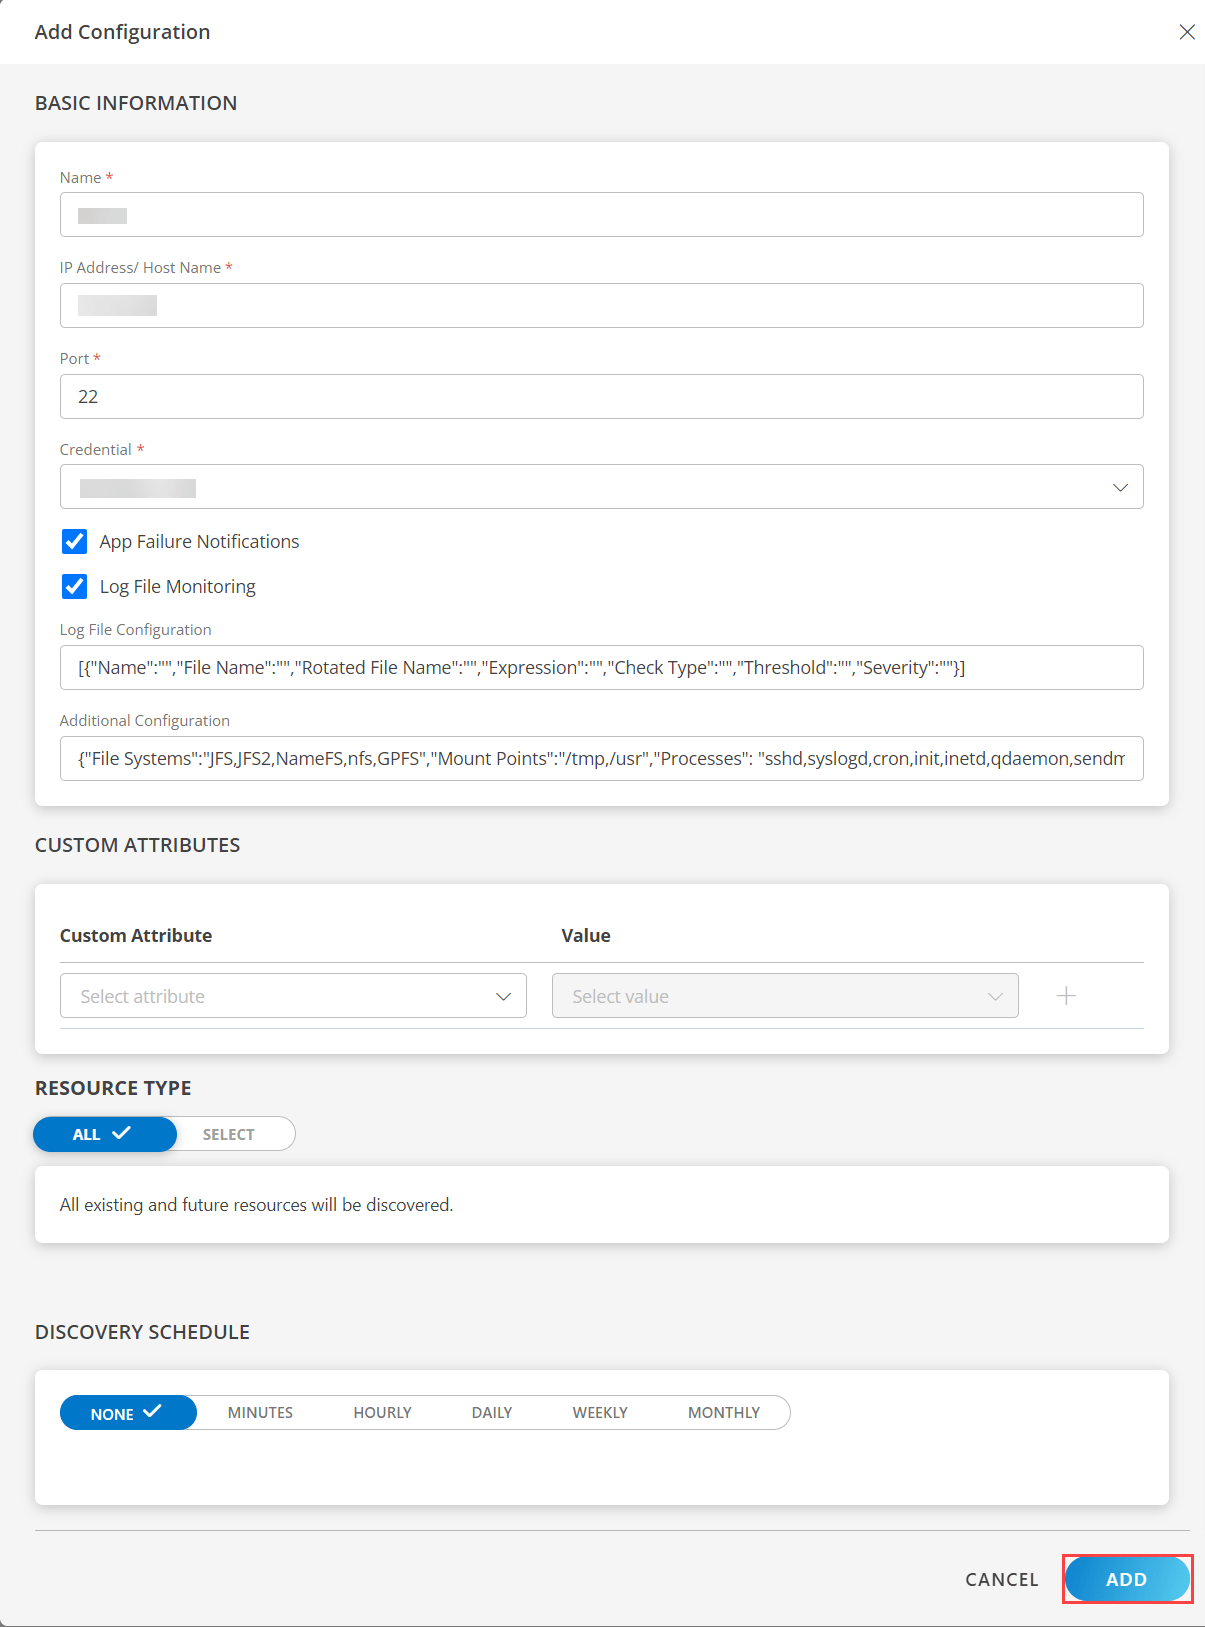Select NONE for discovery schedule
The width and height of the screenshot is (1205, 1627).
pyautogui.click(x=126, y=1413)
